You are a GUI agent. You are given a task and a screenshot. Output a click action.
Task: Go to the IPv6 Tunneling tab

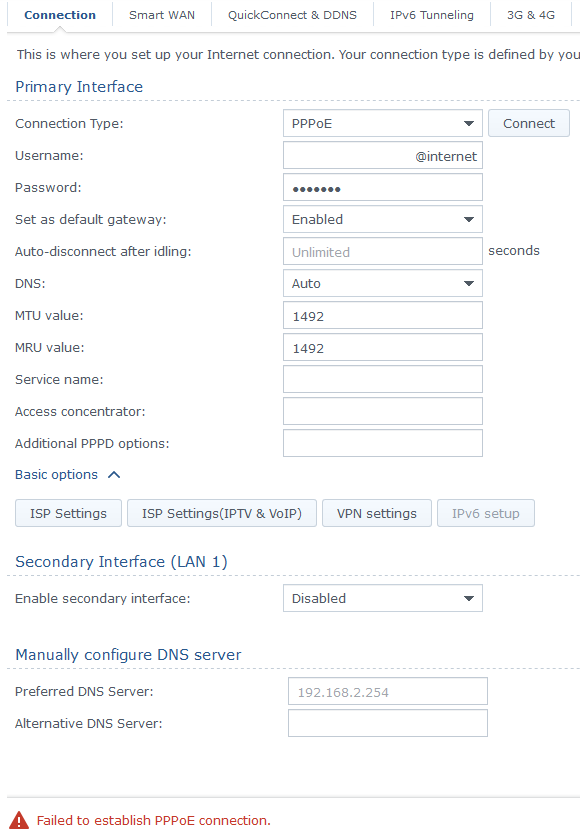pos(432,15)
